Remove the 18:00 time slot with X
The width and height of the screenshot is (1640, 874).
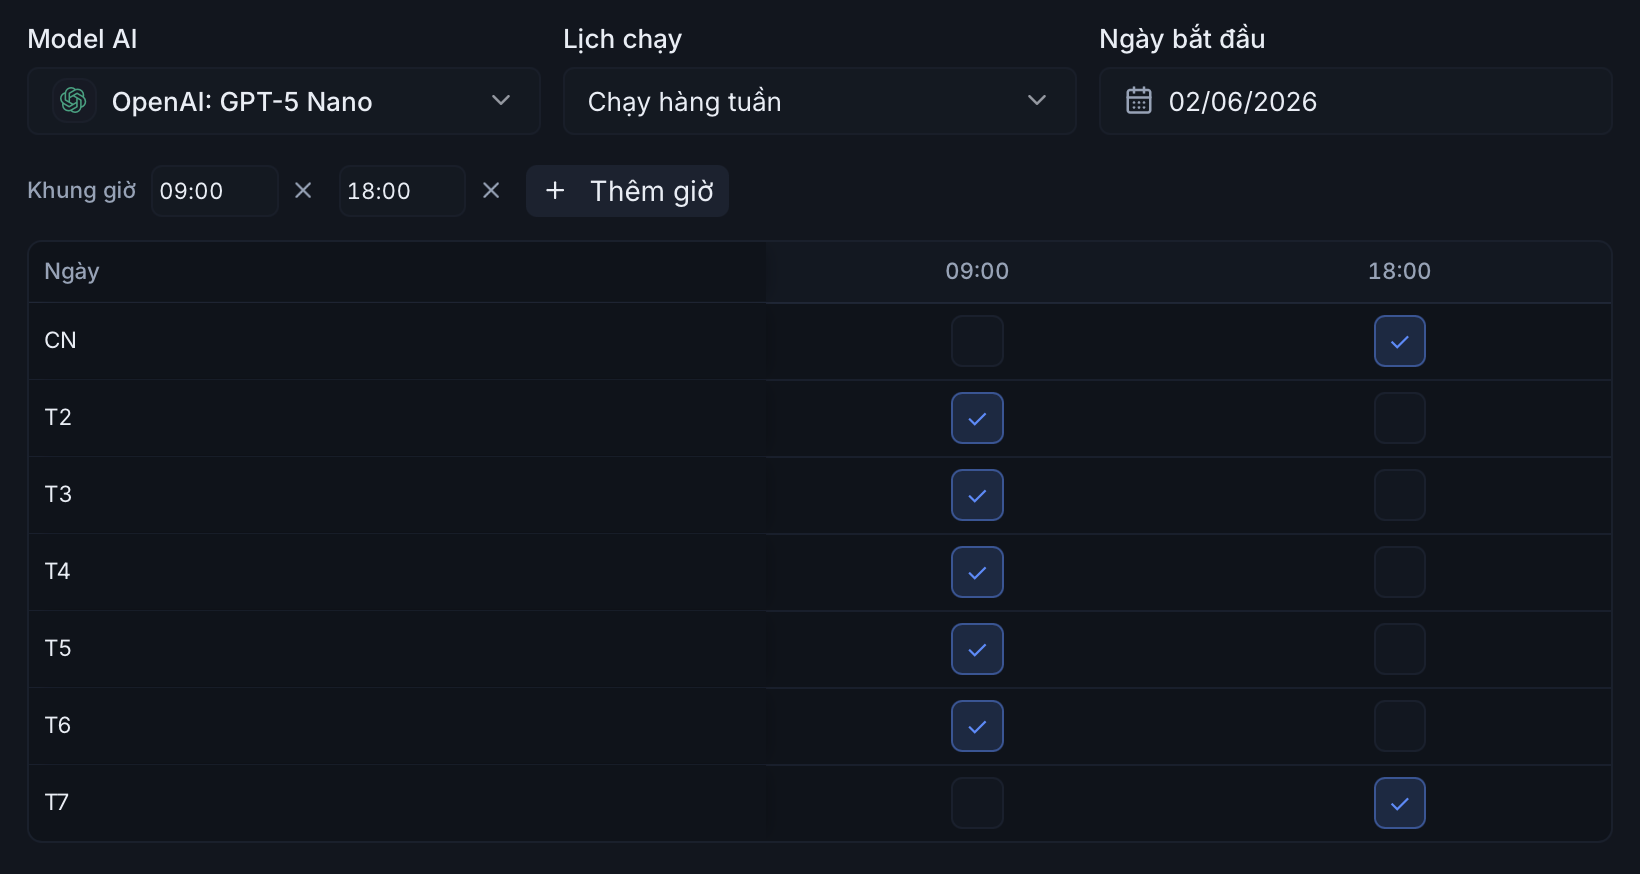[x=491, y=190]
